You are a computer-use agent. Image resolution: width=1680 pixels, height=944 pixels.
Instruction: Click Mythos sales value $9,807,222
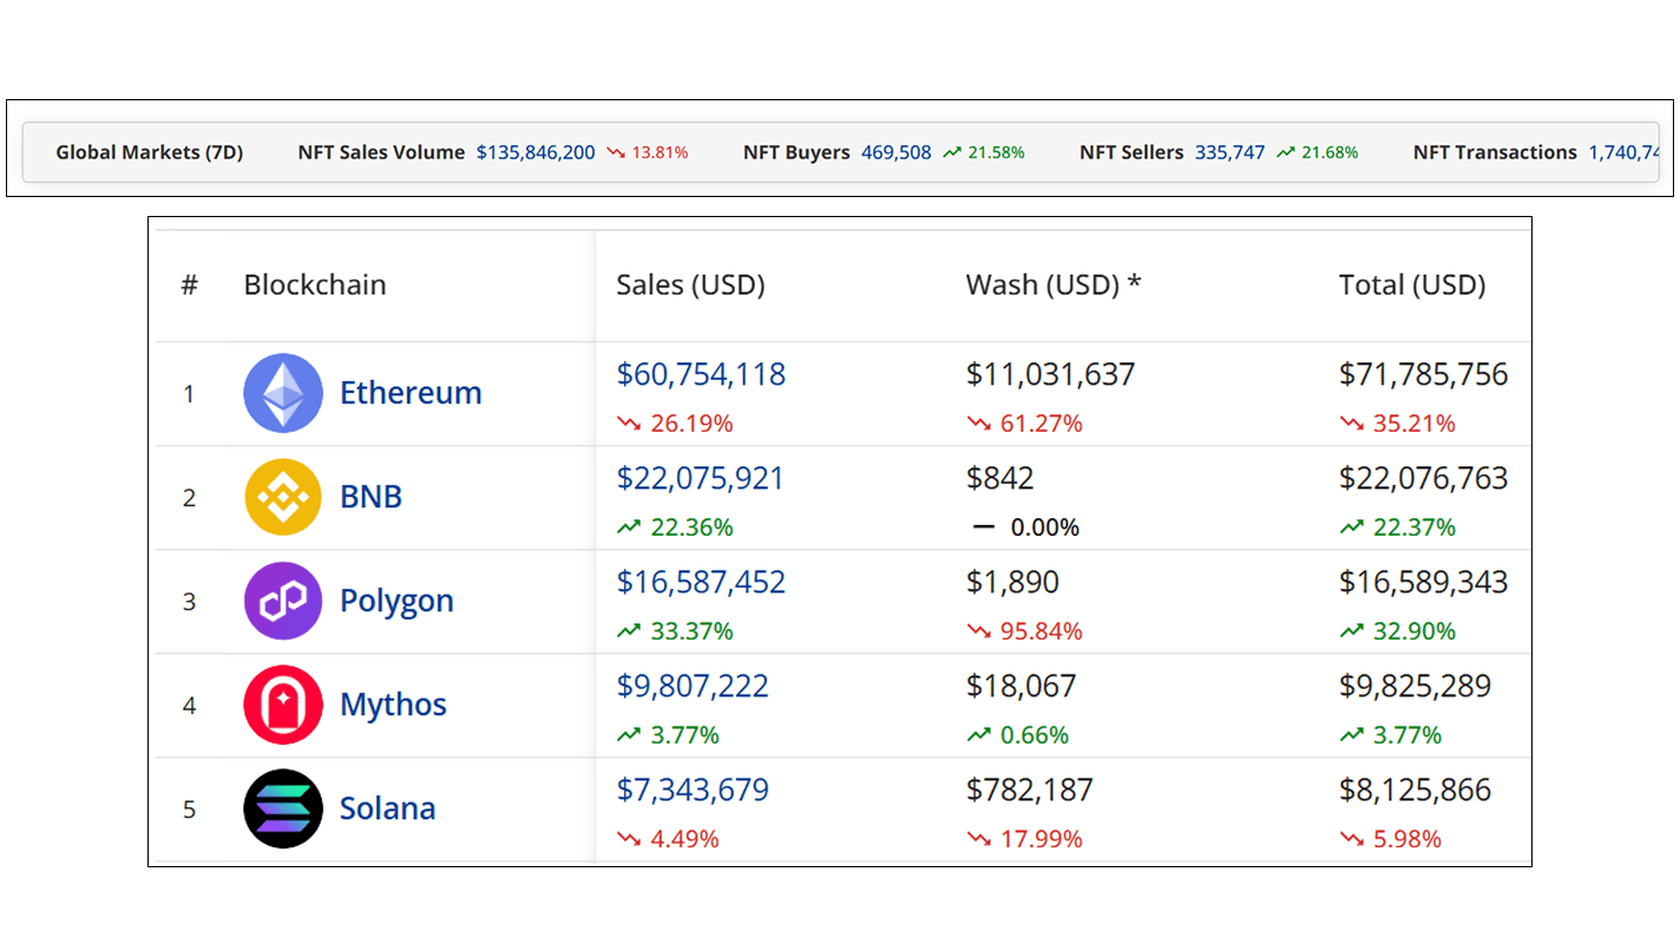pos(692,687)
